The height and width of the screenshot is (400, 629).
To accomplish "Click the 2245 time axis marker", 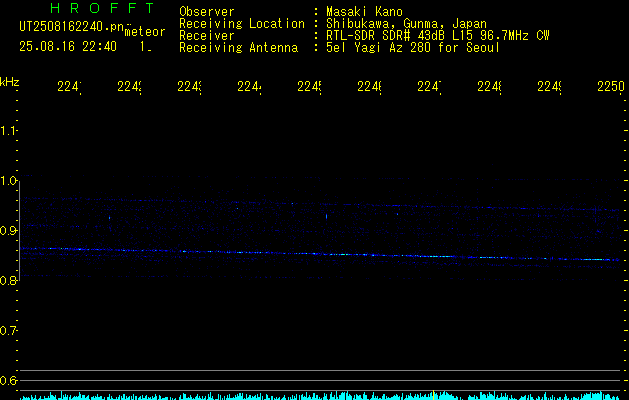I will pyautogui.click(x=309, y=87).
